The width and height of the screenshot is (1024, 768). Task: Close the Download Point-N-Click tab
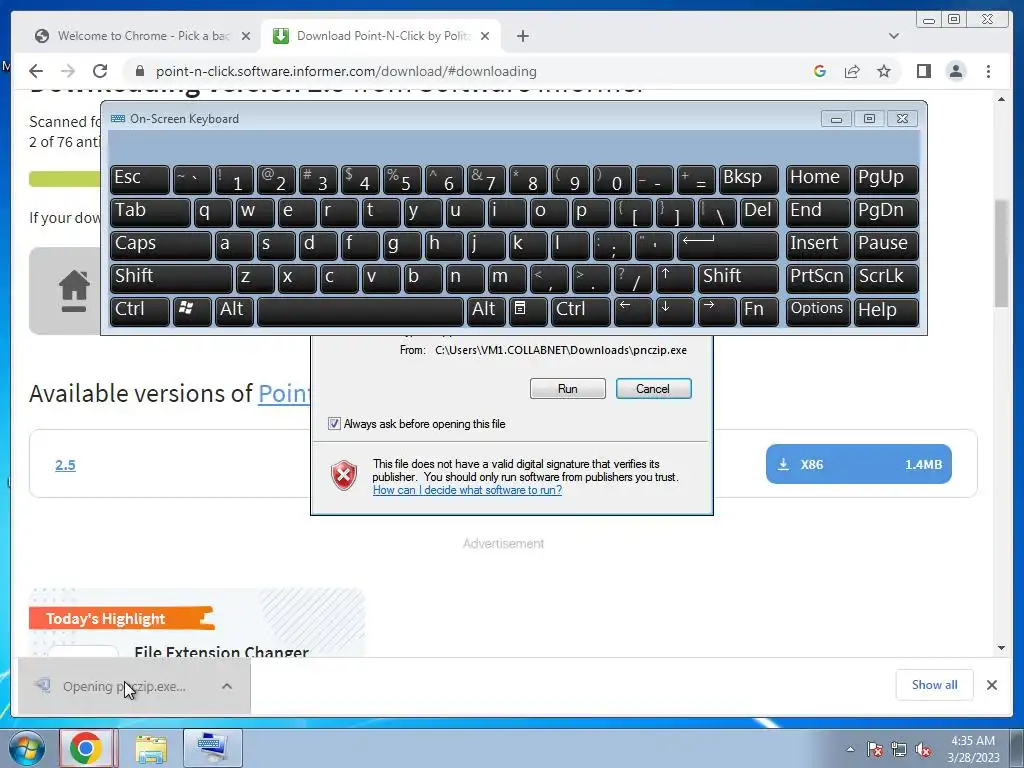[485, 36]
